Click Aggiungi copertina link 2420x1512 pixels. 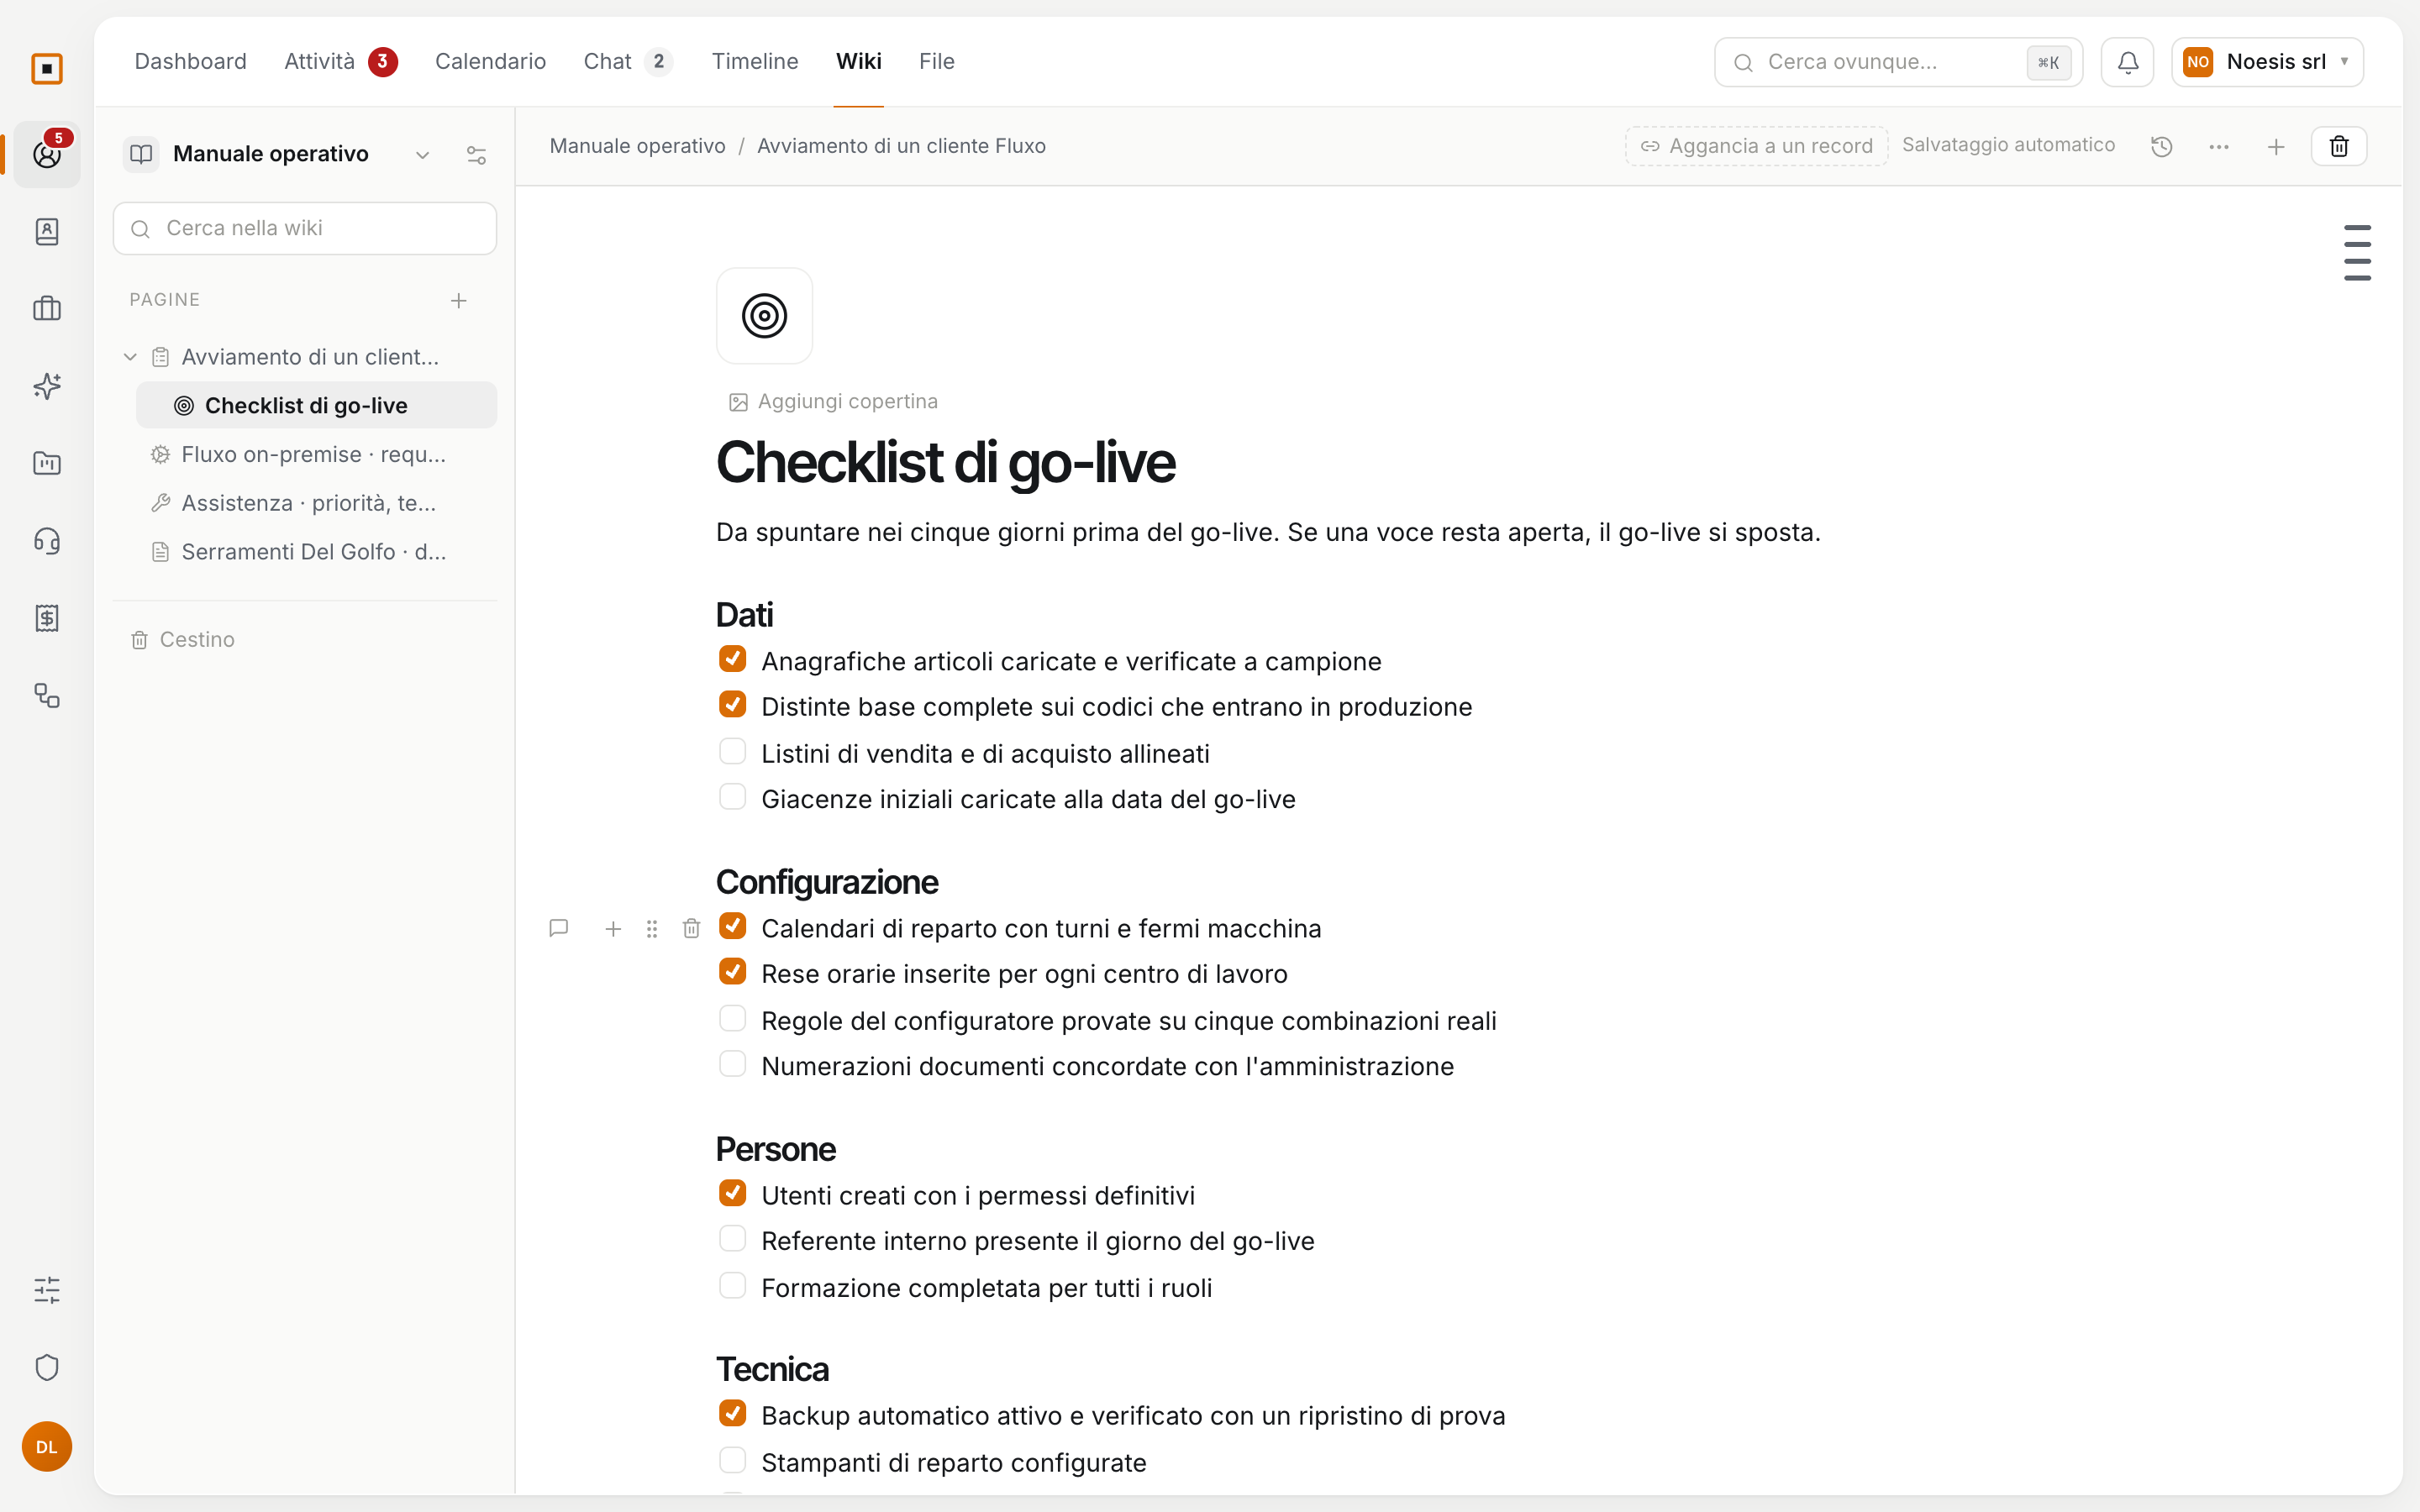click(x=834, y=402)
